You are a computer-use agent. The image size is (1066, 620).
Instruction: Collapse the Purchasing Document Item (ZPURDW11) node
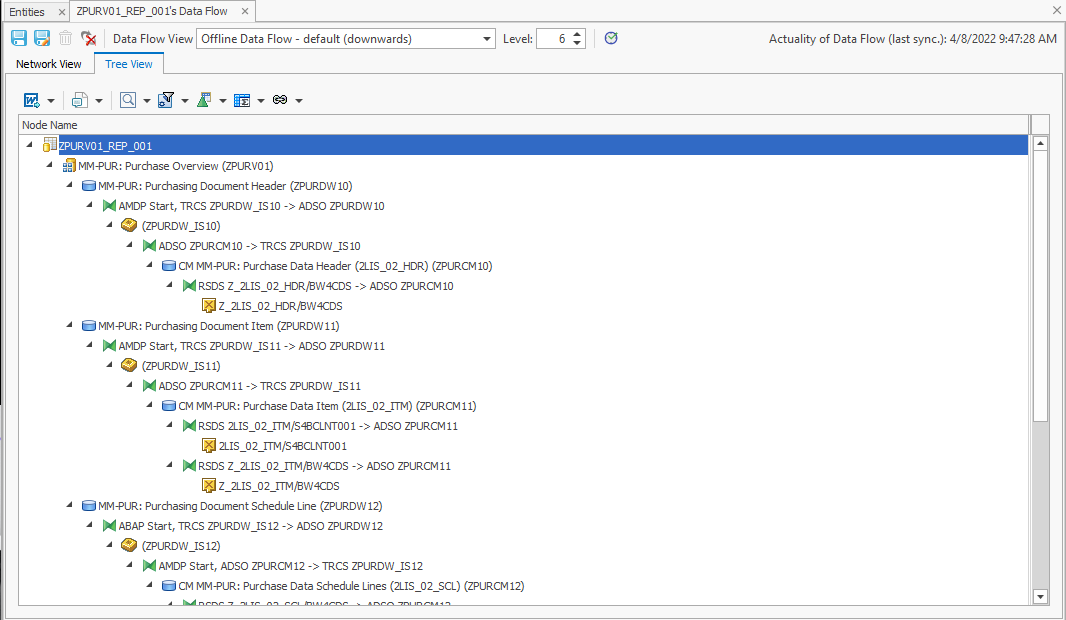click(x=68, y=325)
